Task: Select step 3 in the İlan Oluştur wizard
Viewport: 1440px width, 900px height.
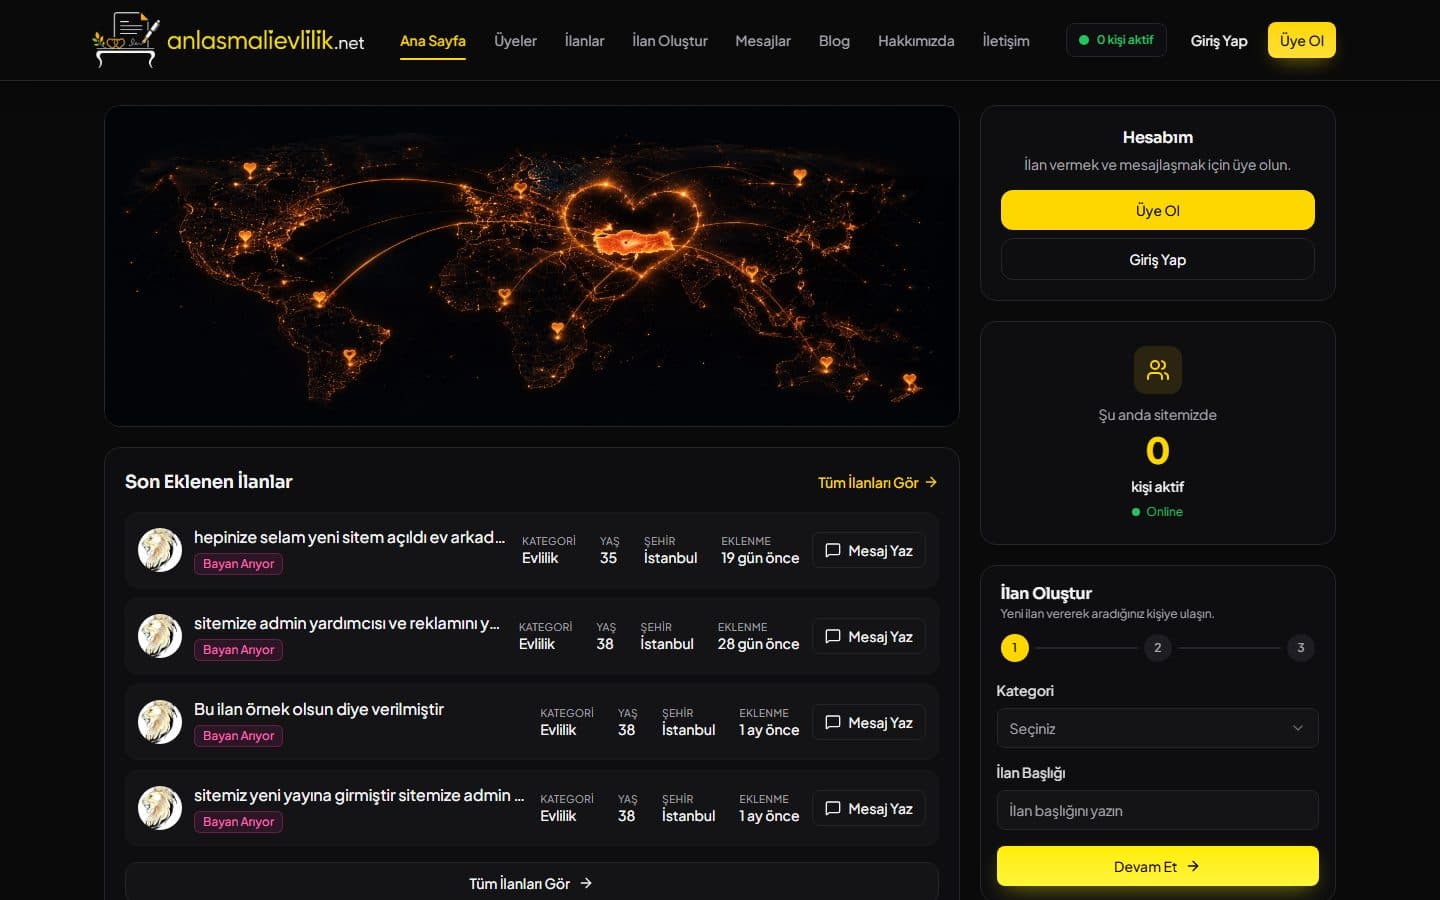Action: (x=1301, y=648)
